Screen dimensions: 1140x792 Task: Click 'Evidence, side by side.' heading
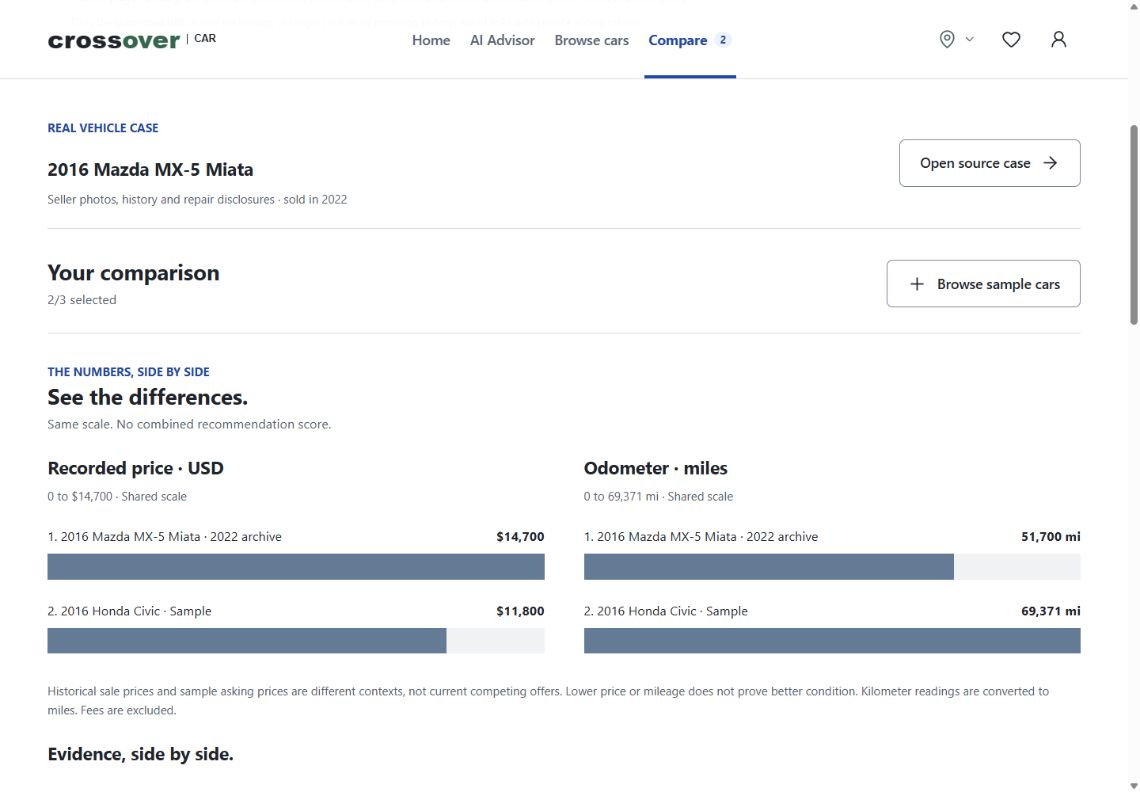click(x=140, y=754)
